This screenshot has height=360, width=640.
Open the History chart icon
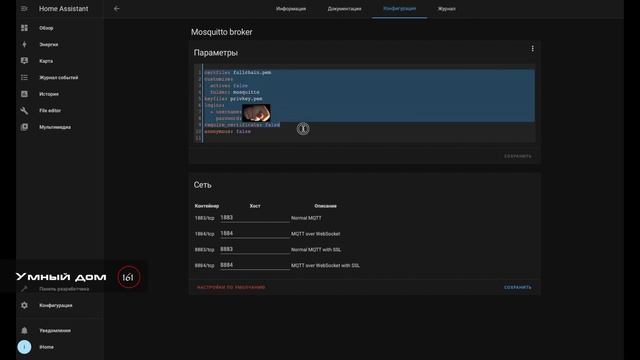pyautogui.click(x=24, y=94)
